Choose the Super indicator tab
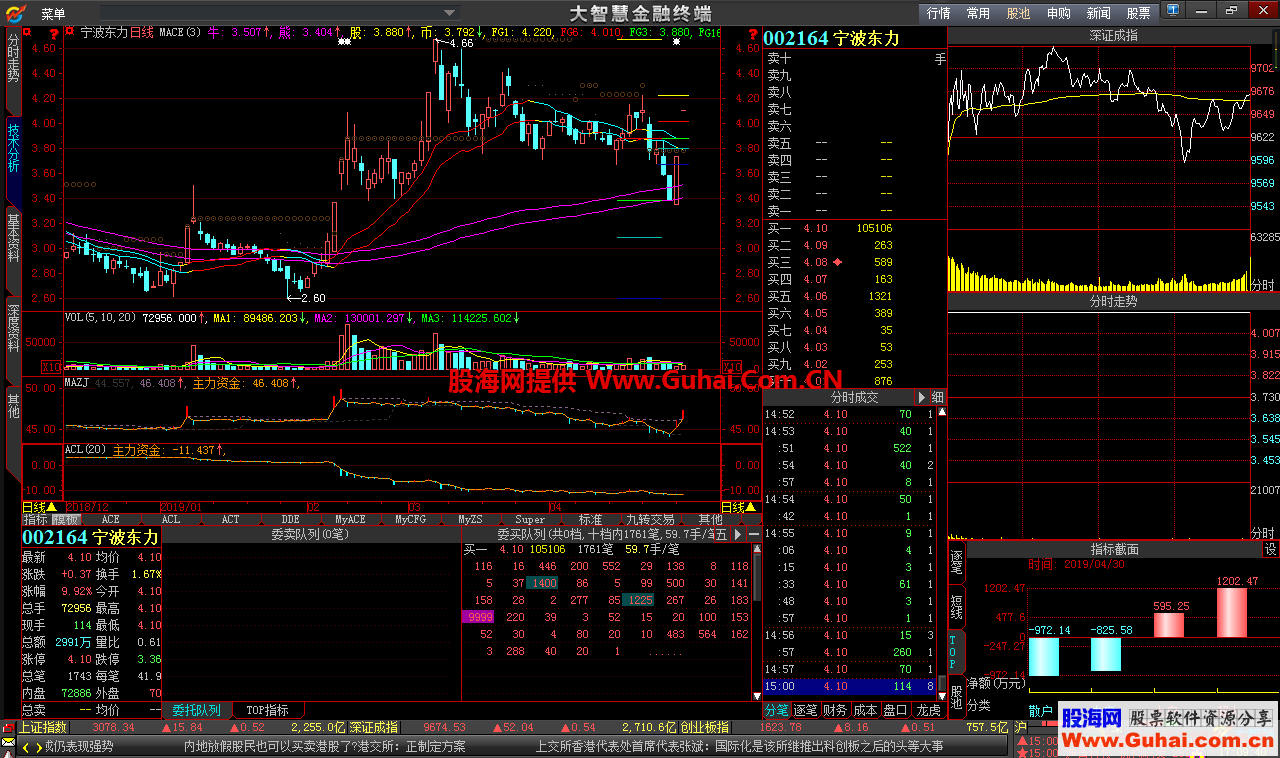This screenshot has height=758, width=1280. [530, 520]
